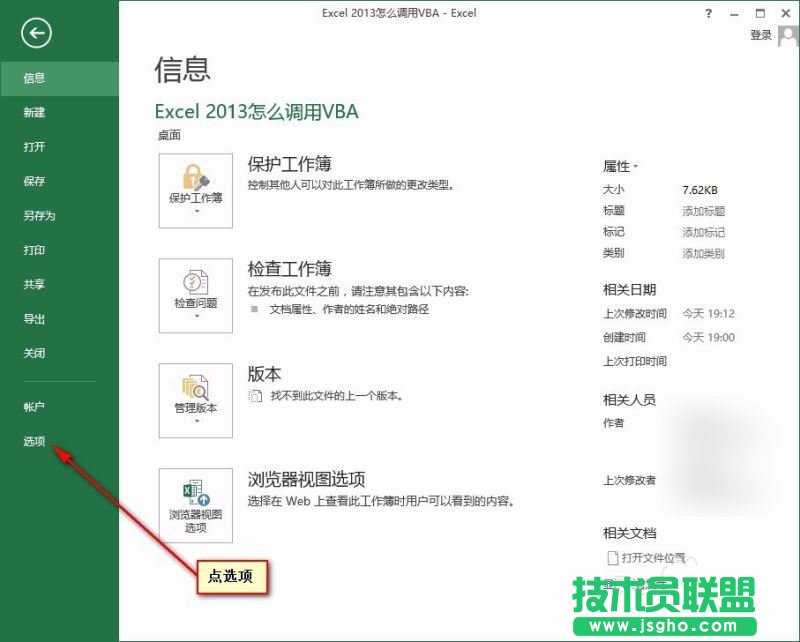The image size is (800, 642).
Task: Open Excel help via the question mark icon
Action: click(707, 13)
